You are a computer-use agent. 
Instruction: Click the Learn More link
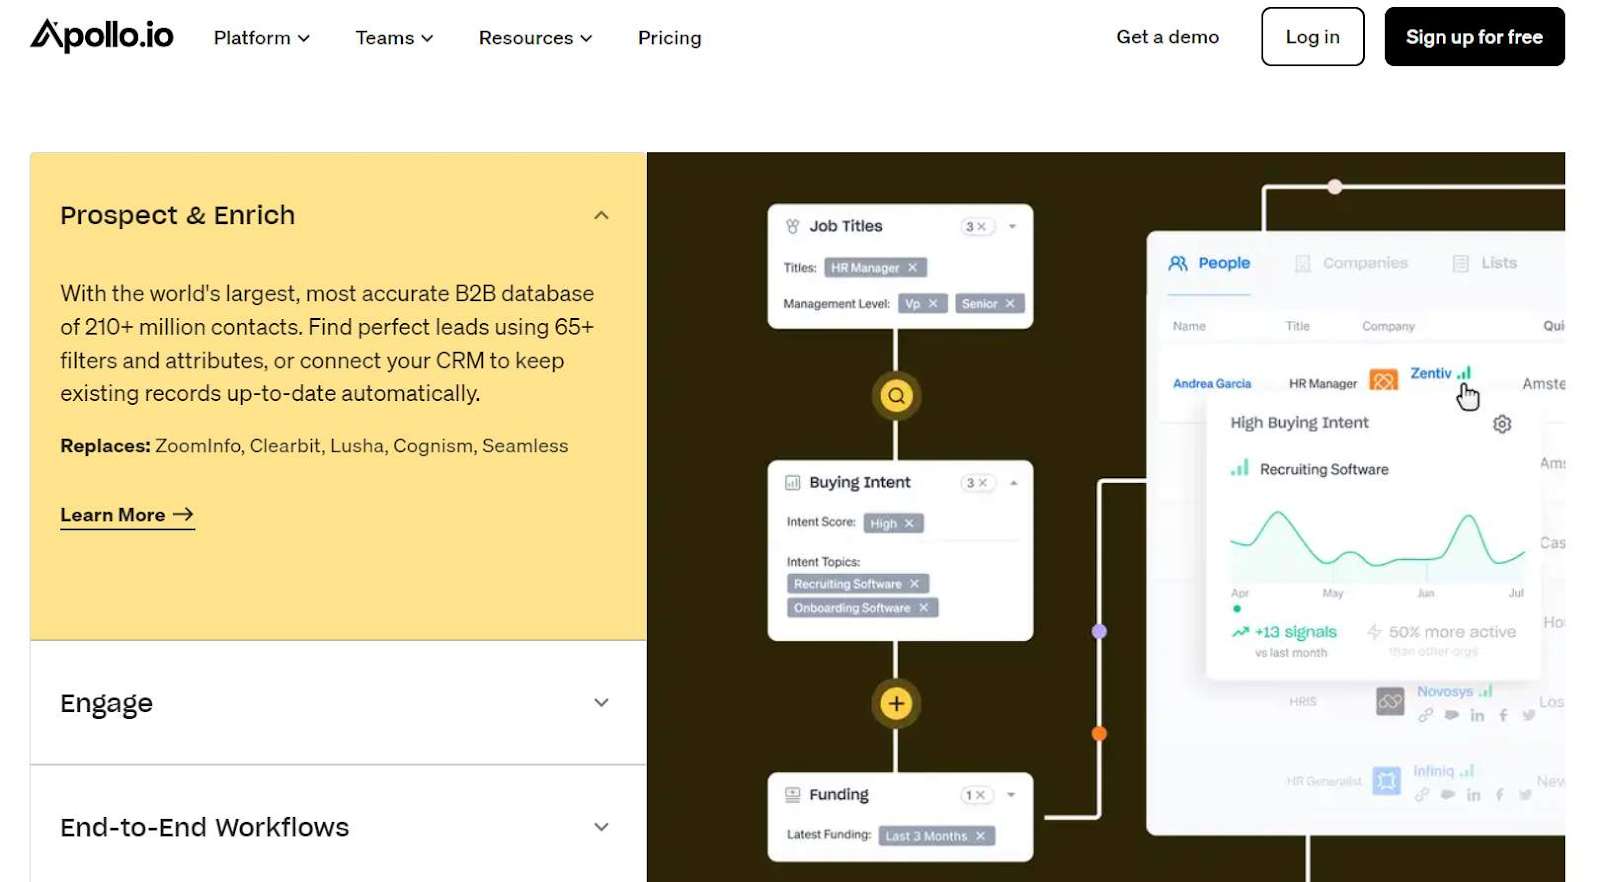(x=127, y=515)
